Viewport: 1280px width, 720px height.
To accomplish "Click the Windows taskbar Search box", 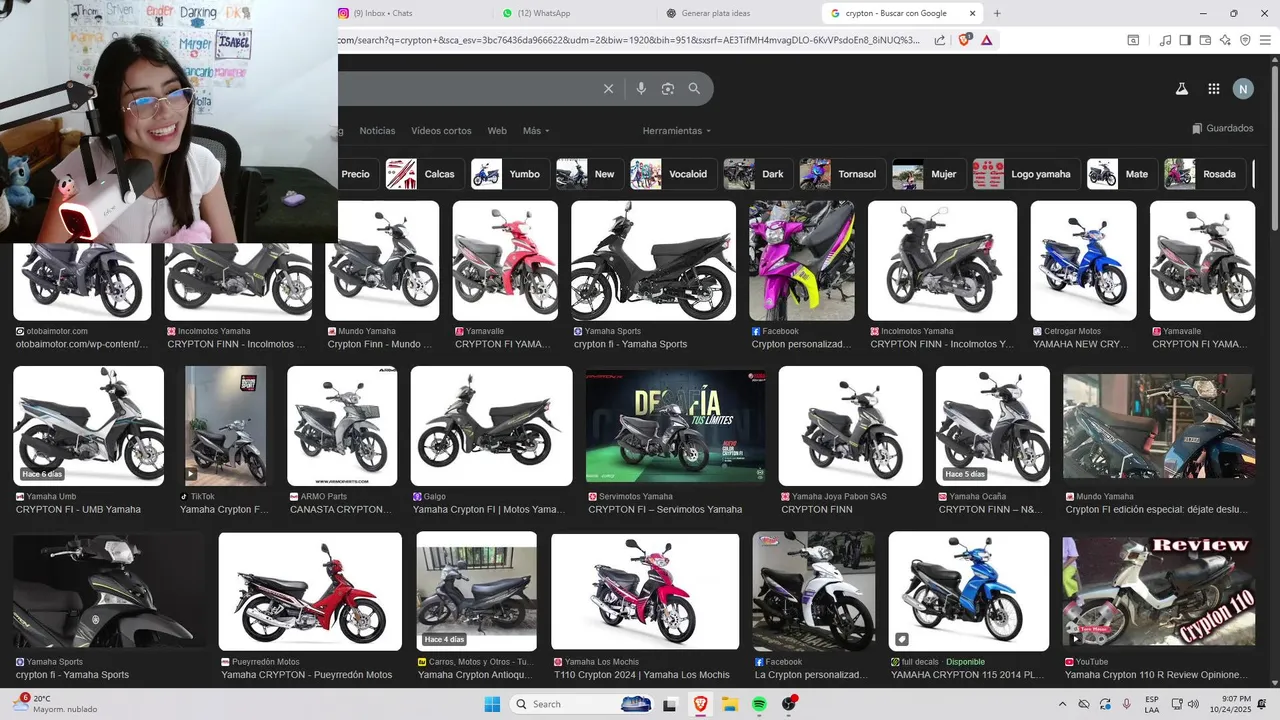I will click(x=583, y=704).
